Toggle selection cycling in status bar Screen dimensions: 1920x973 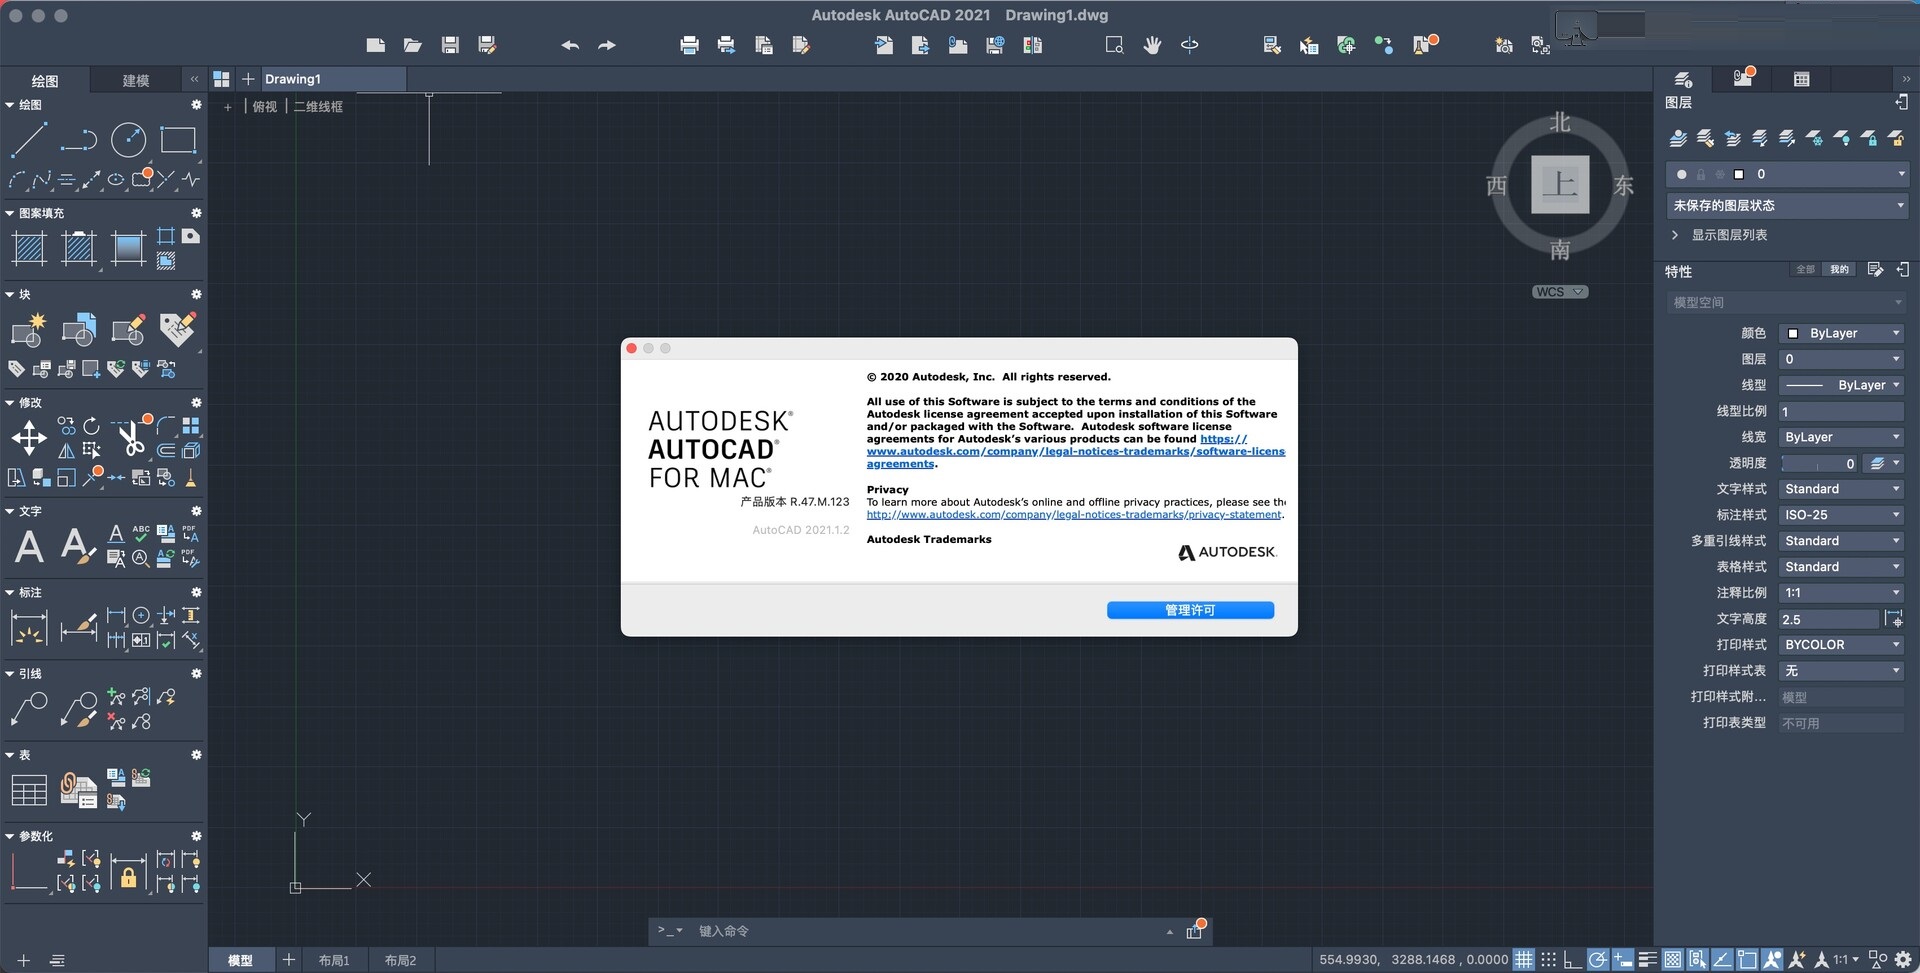(1698, 960)
